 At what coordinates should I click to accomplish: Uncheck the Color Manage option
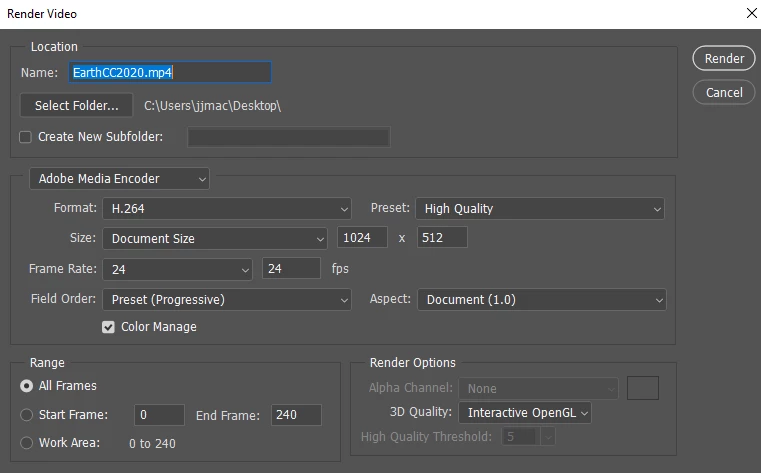[x=108, y=327]
